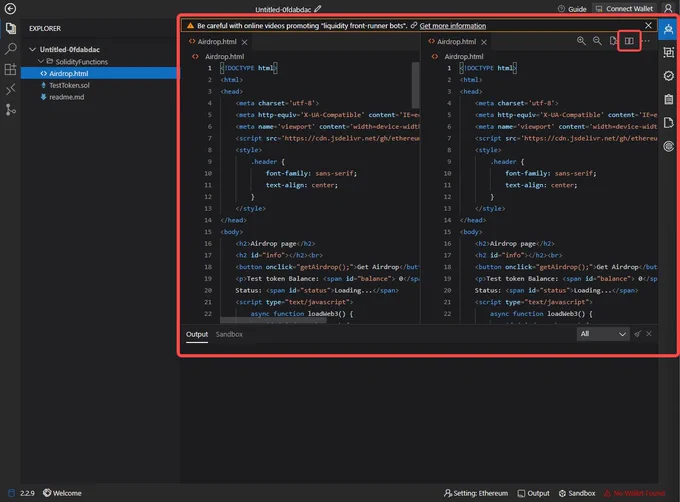Open the All filter dropdown in the Output panel
680x502 pixels.
click(603, 334)
